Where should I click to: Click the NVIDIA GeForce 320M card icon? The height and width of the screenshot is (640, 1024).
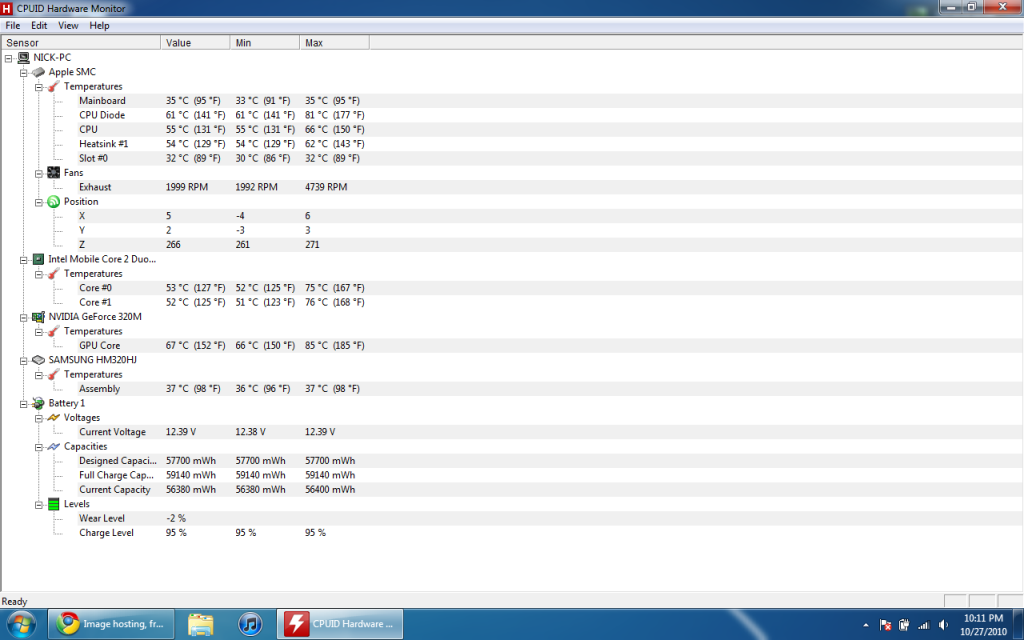(x=39, y=317)
